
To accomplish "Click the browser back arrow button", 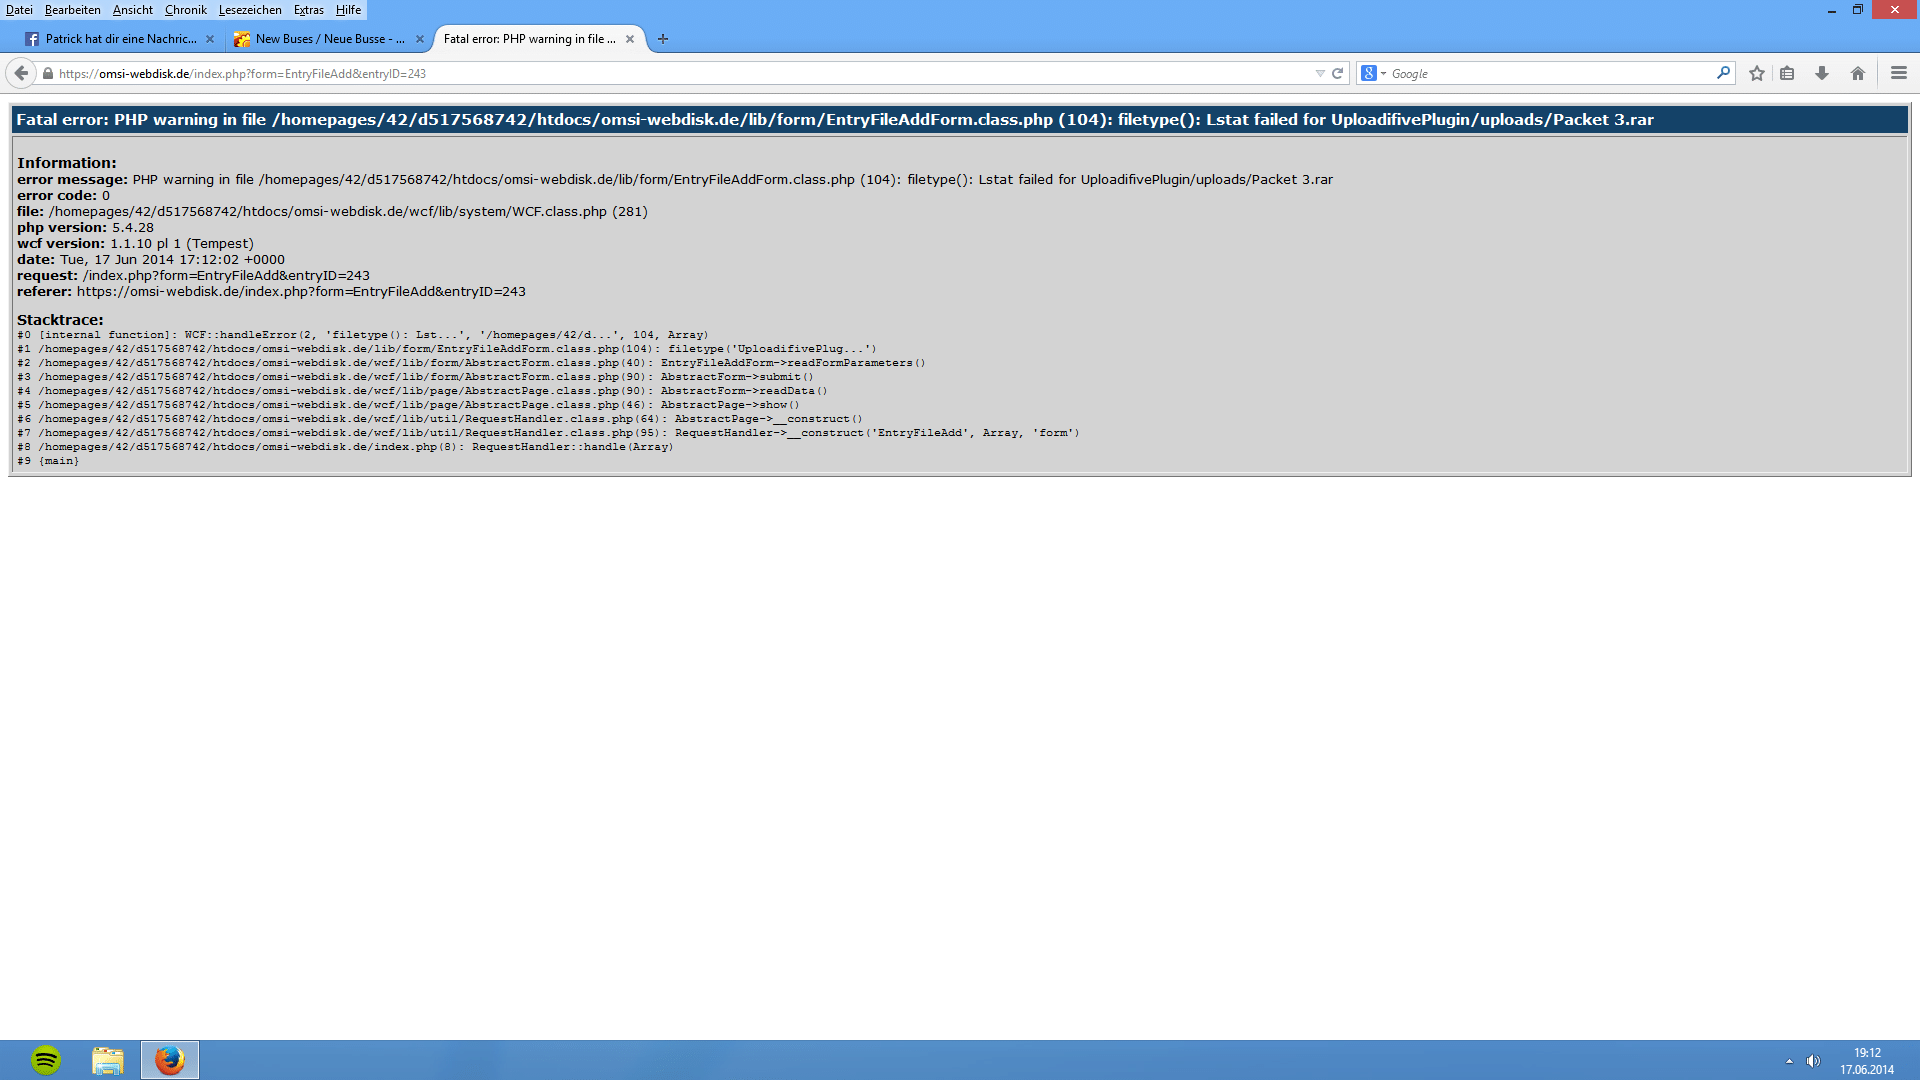I will point(21,73).
